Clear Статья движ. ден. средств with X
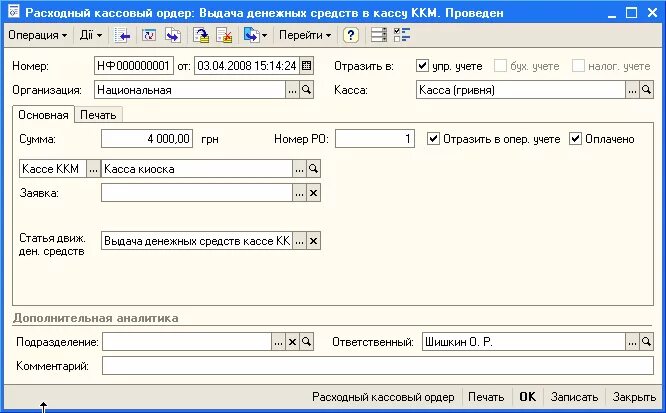The image size is (666, 413). (x=313, y=241)
